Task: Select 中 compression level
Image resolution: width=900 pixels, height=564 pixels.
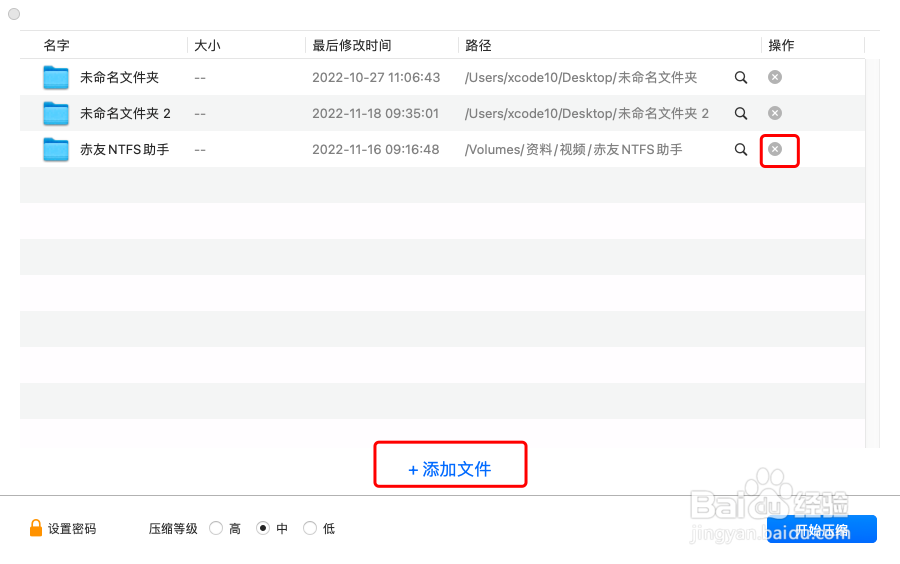Action: 263,528
